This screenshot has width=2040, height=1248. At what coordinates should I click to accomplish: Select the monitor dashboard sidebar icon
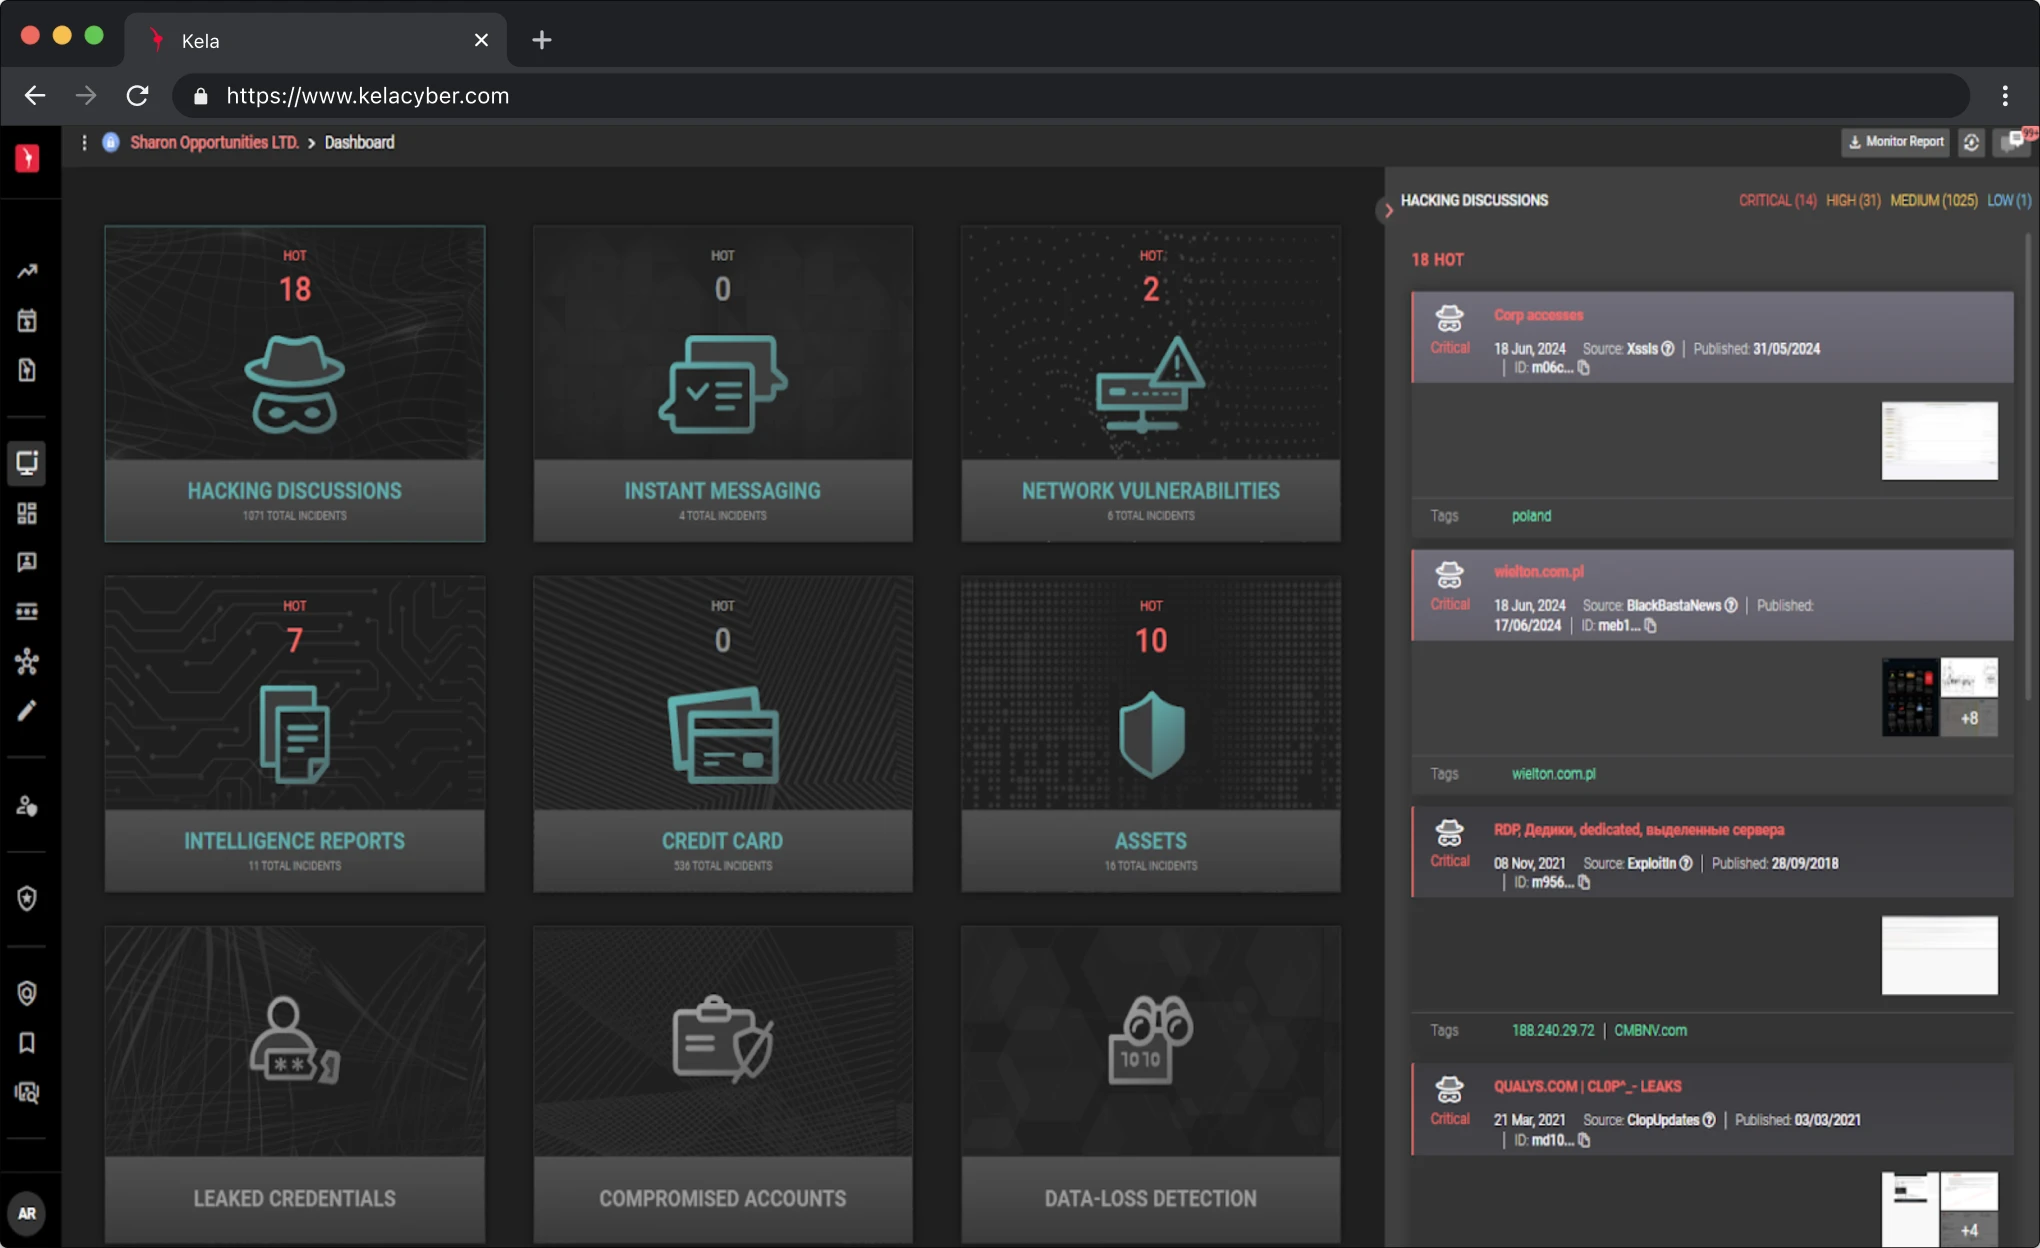pos(27,463)
